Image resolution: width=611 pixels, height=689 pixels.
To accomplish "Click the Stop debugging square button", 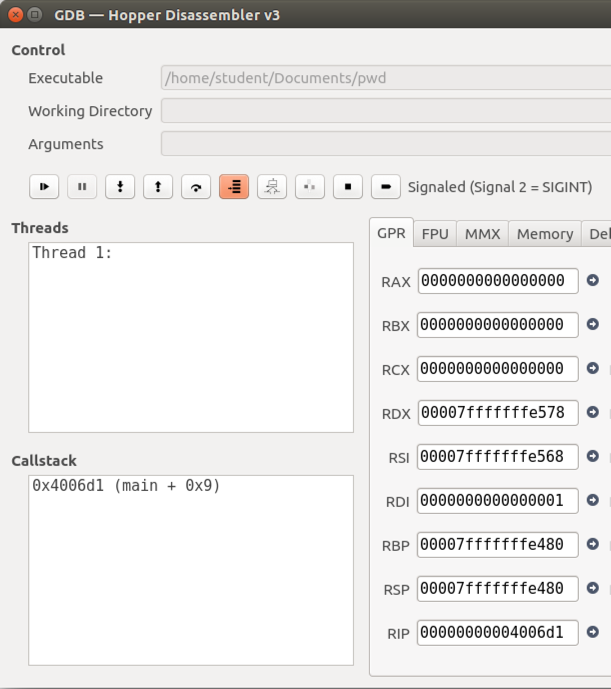I will click(x=348, y=187).
